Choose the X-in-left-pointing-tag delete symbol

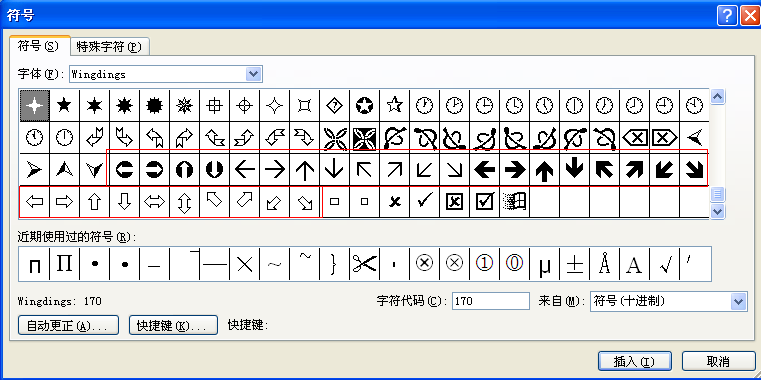635,137
